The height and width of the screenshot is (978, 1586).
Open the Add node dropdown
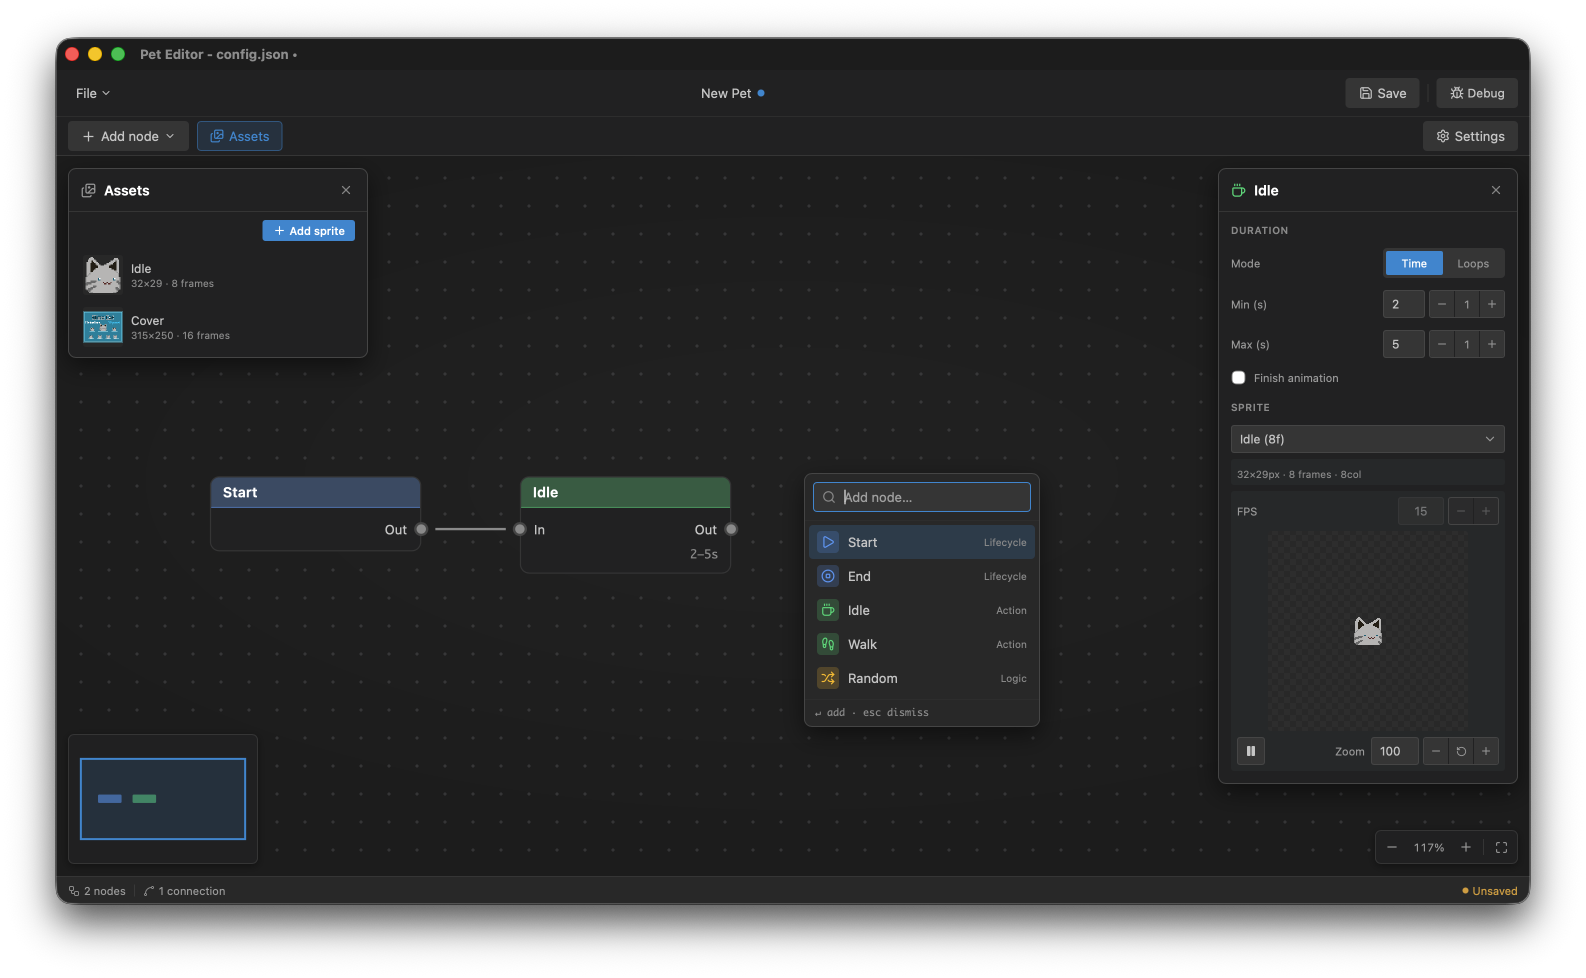[128, 136]
